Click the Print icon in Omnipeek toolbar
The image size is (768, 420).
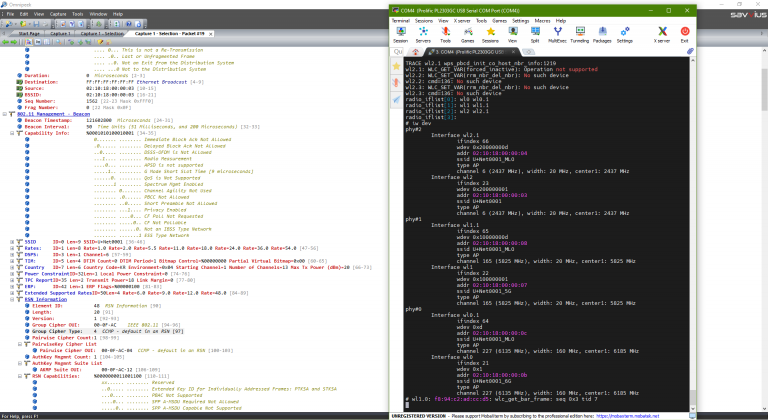[45, 24]
